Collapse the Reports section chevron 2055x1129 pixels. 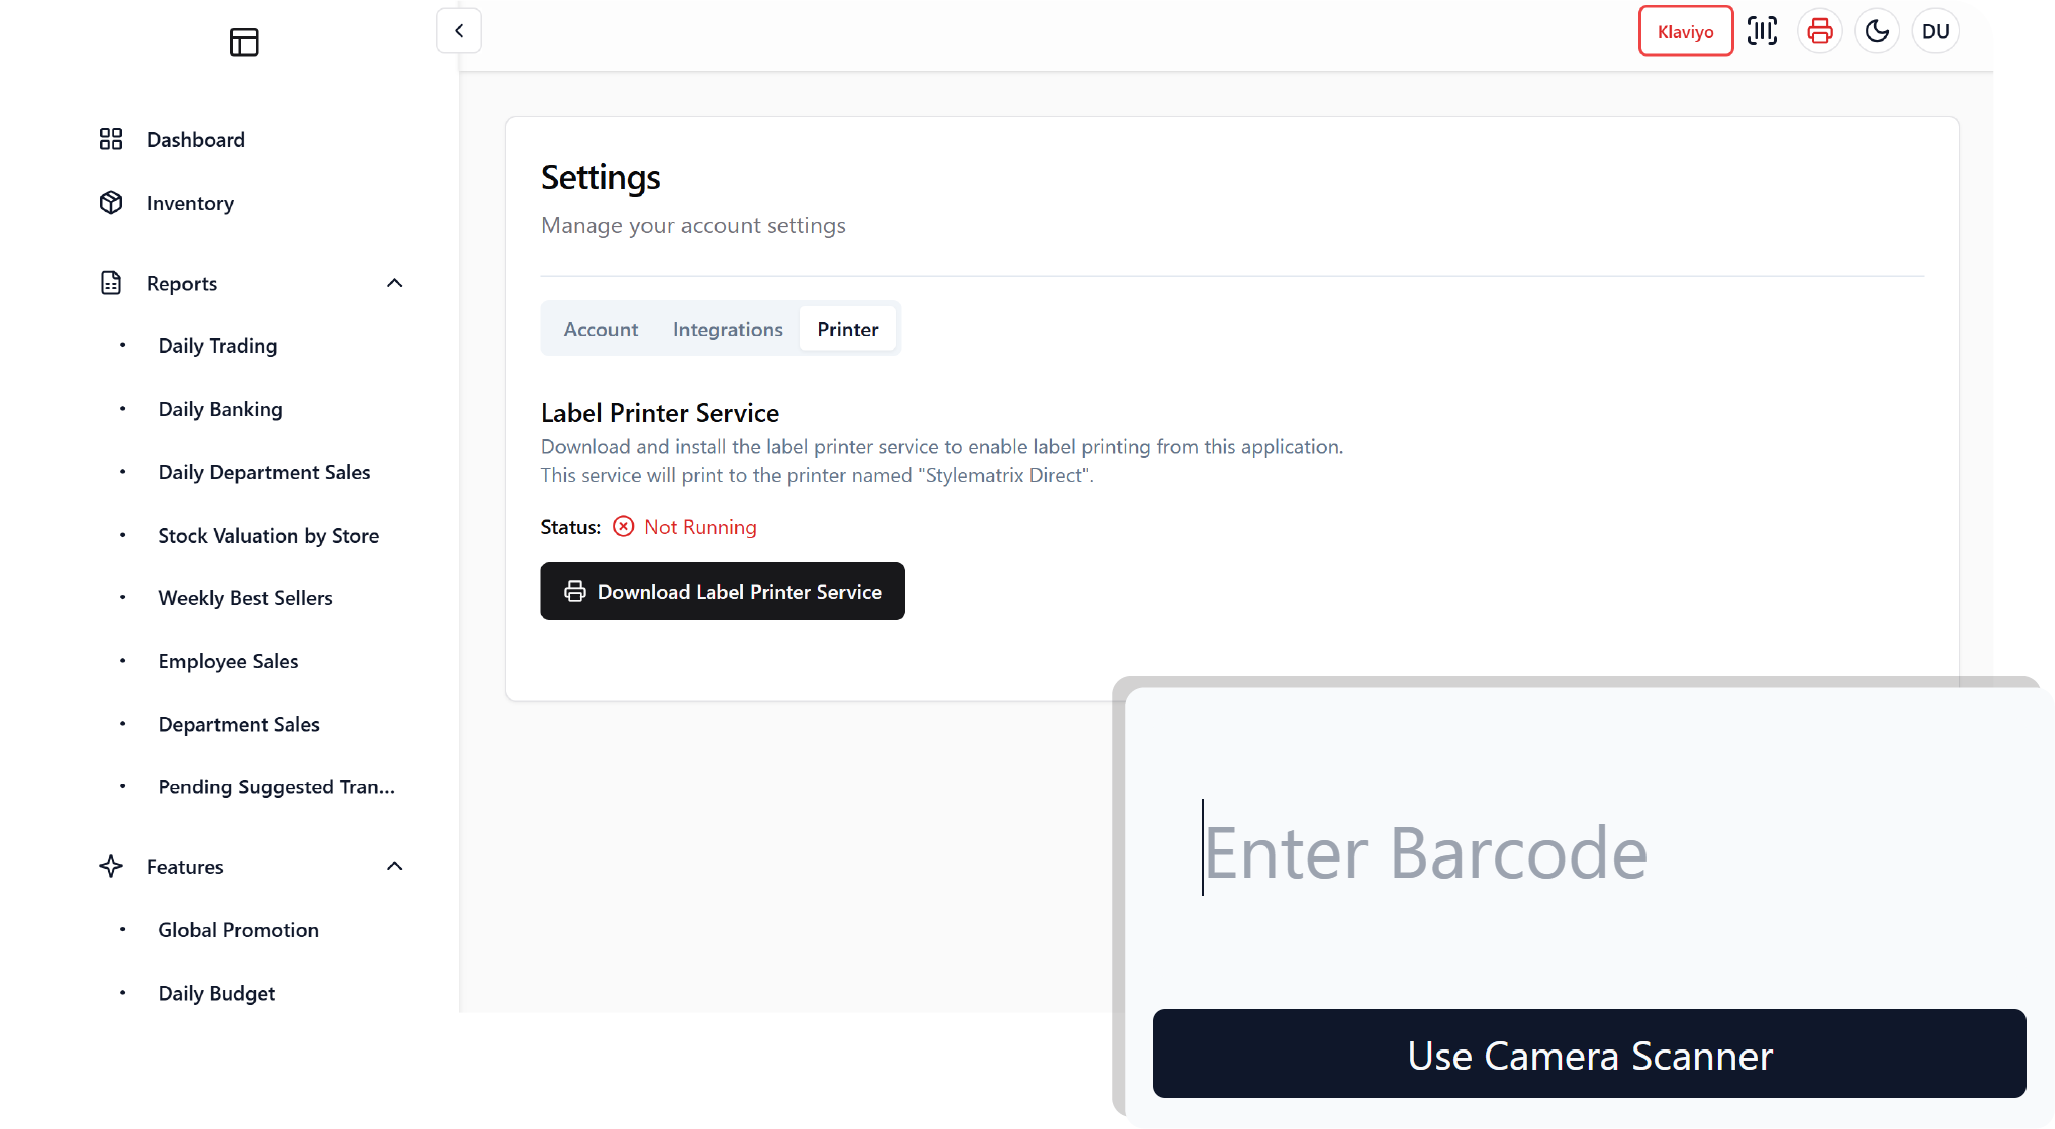coord(395,283)
